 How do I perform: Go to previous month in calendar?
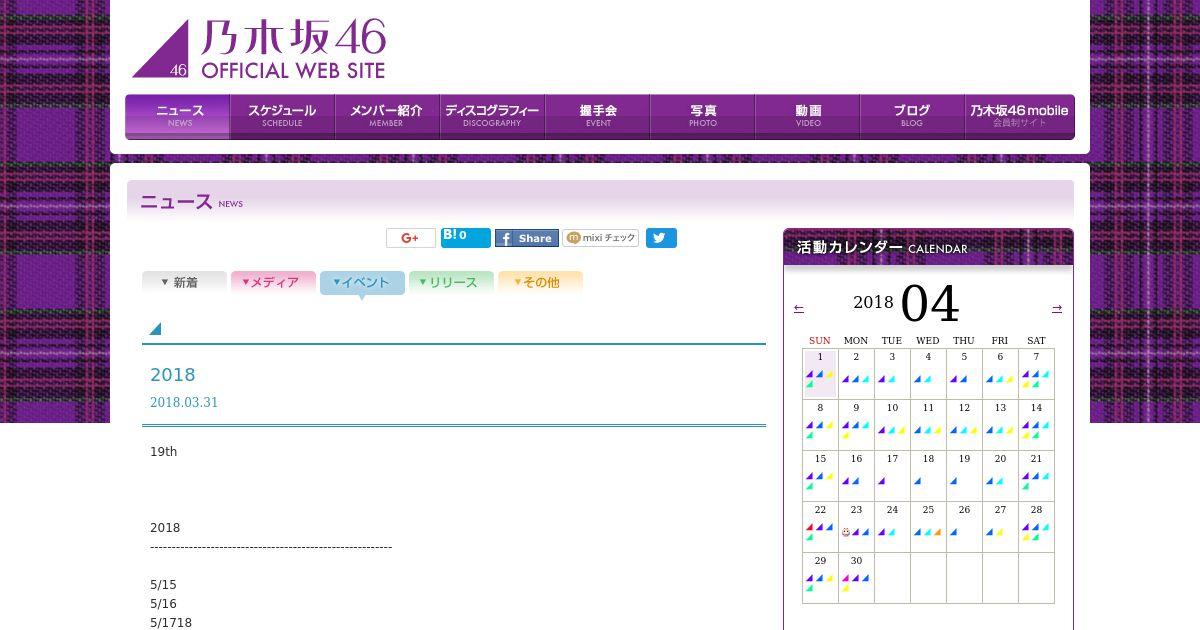799,308
